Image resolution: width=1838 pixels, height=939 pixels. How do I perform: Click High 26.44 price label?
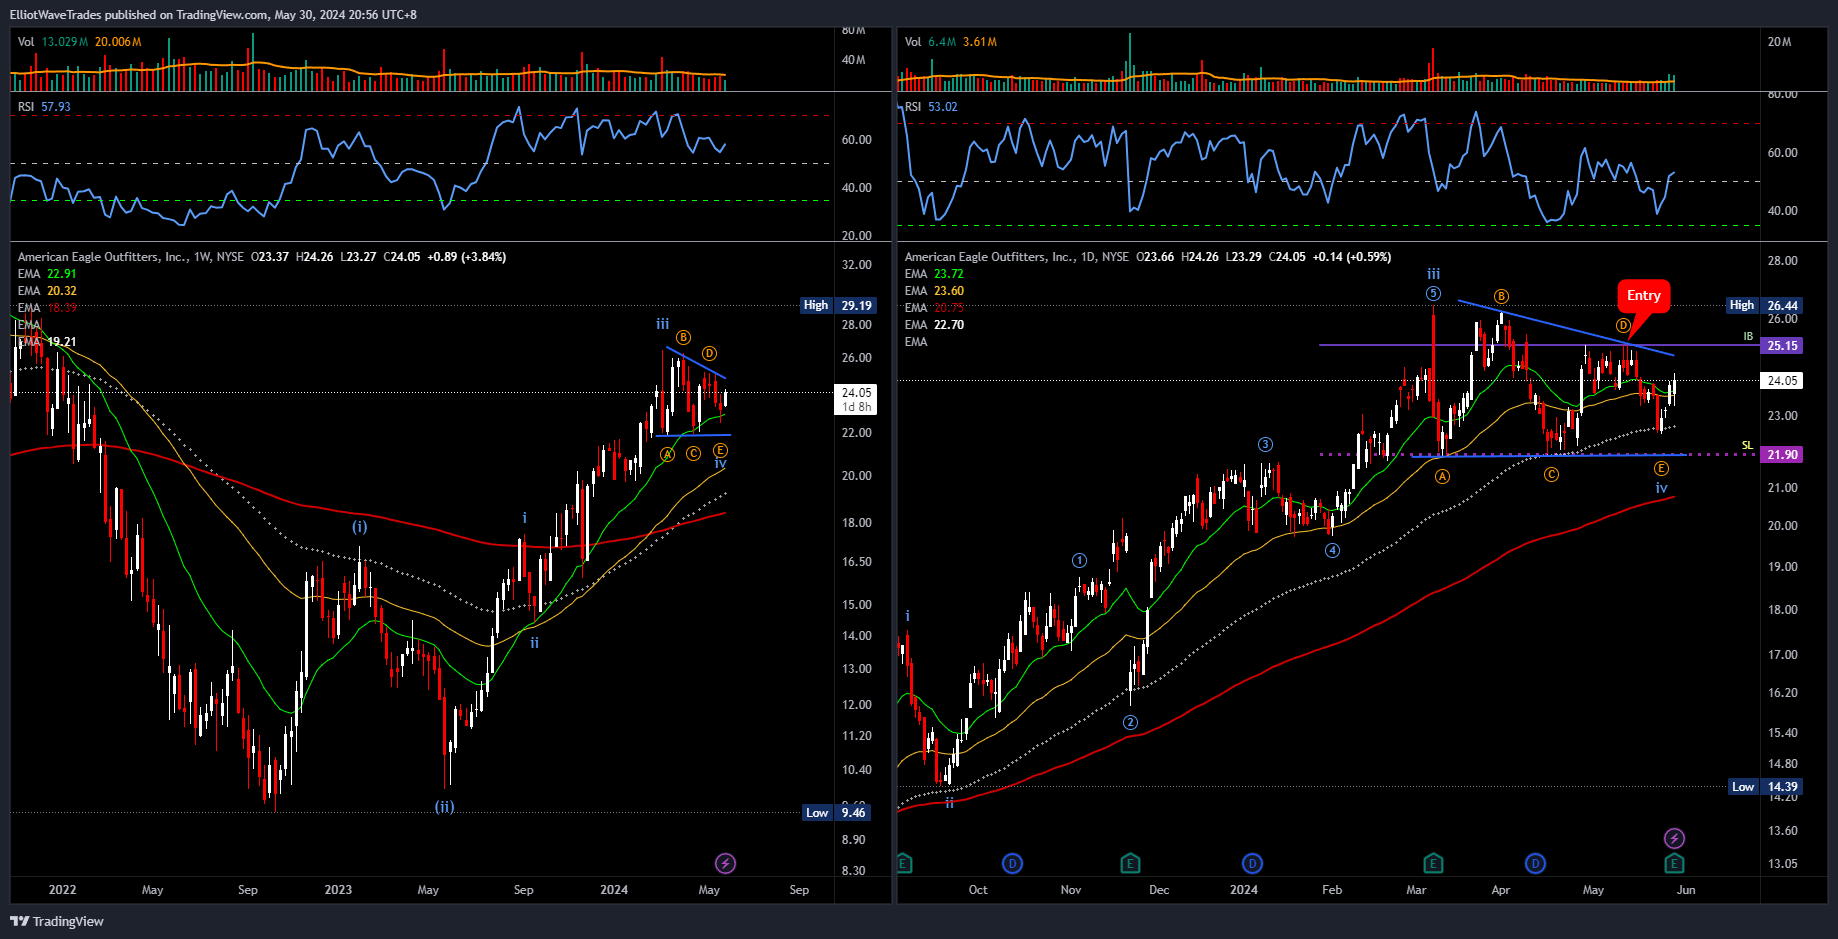1765,305
